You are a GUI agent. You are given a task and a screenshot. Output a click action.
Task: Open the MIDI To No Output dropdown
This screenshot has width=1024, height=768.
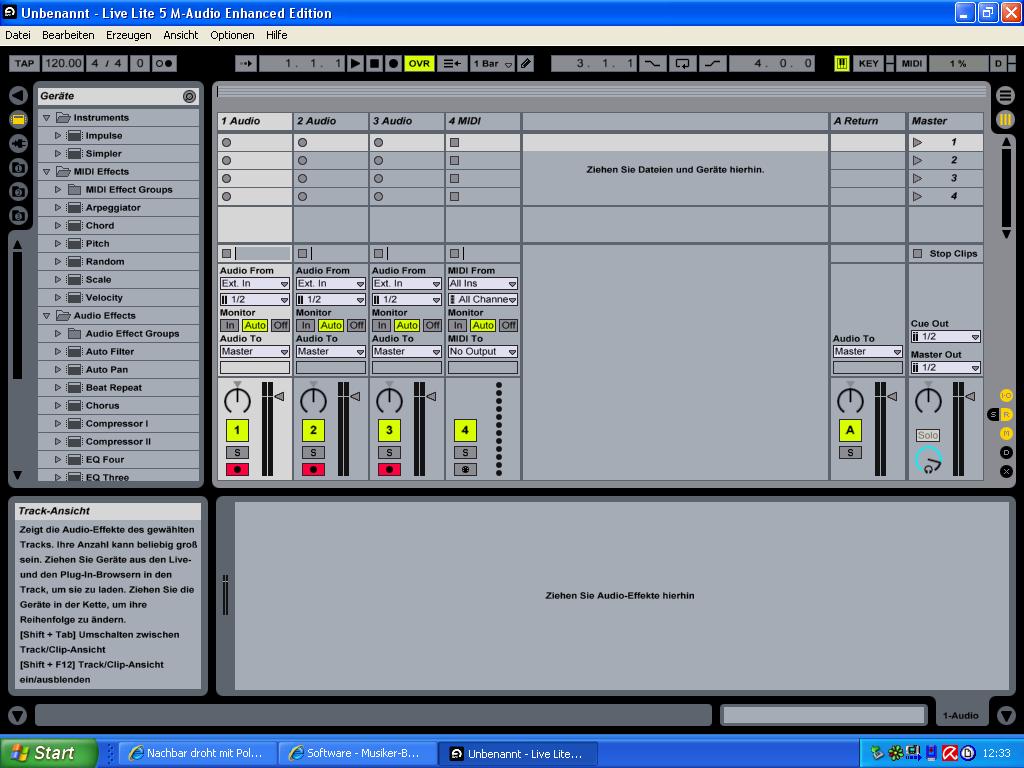(483, 351)
